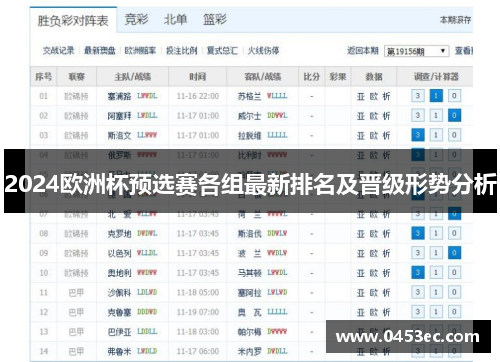Open the 欧 data link in the 克罗地 row
The width and height of the screenshot is (500, 362).
point(374,234)
